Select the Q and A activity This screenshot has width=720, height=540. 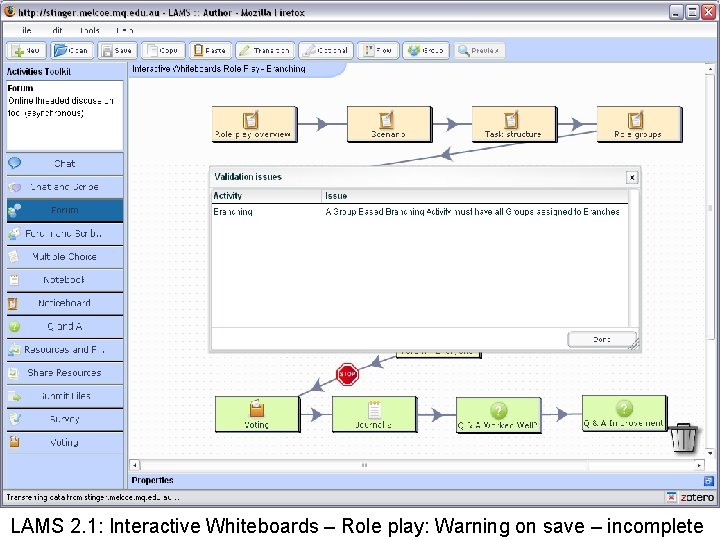tap(65, 326)
